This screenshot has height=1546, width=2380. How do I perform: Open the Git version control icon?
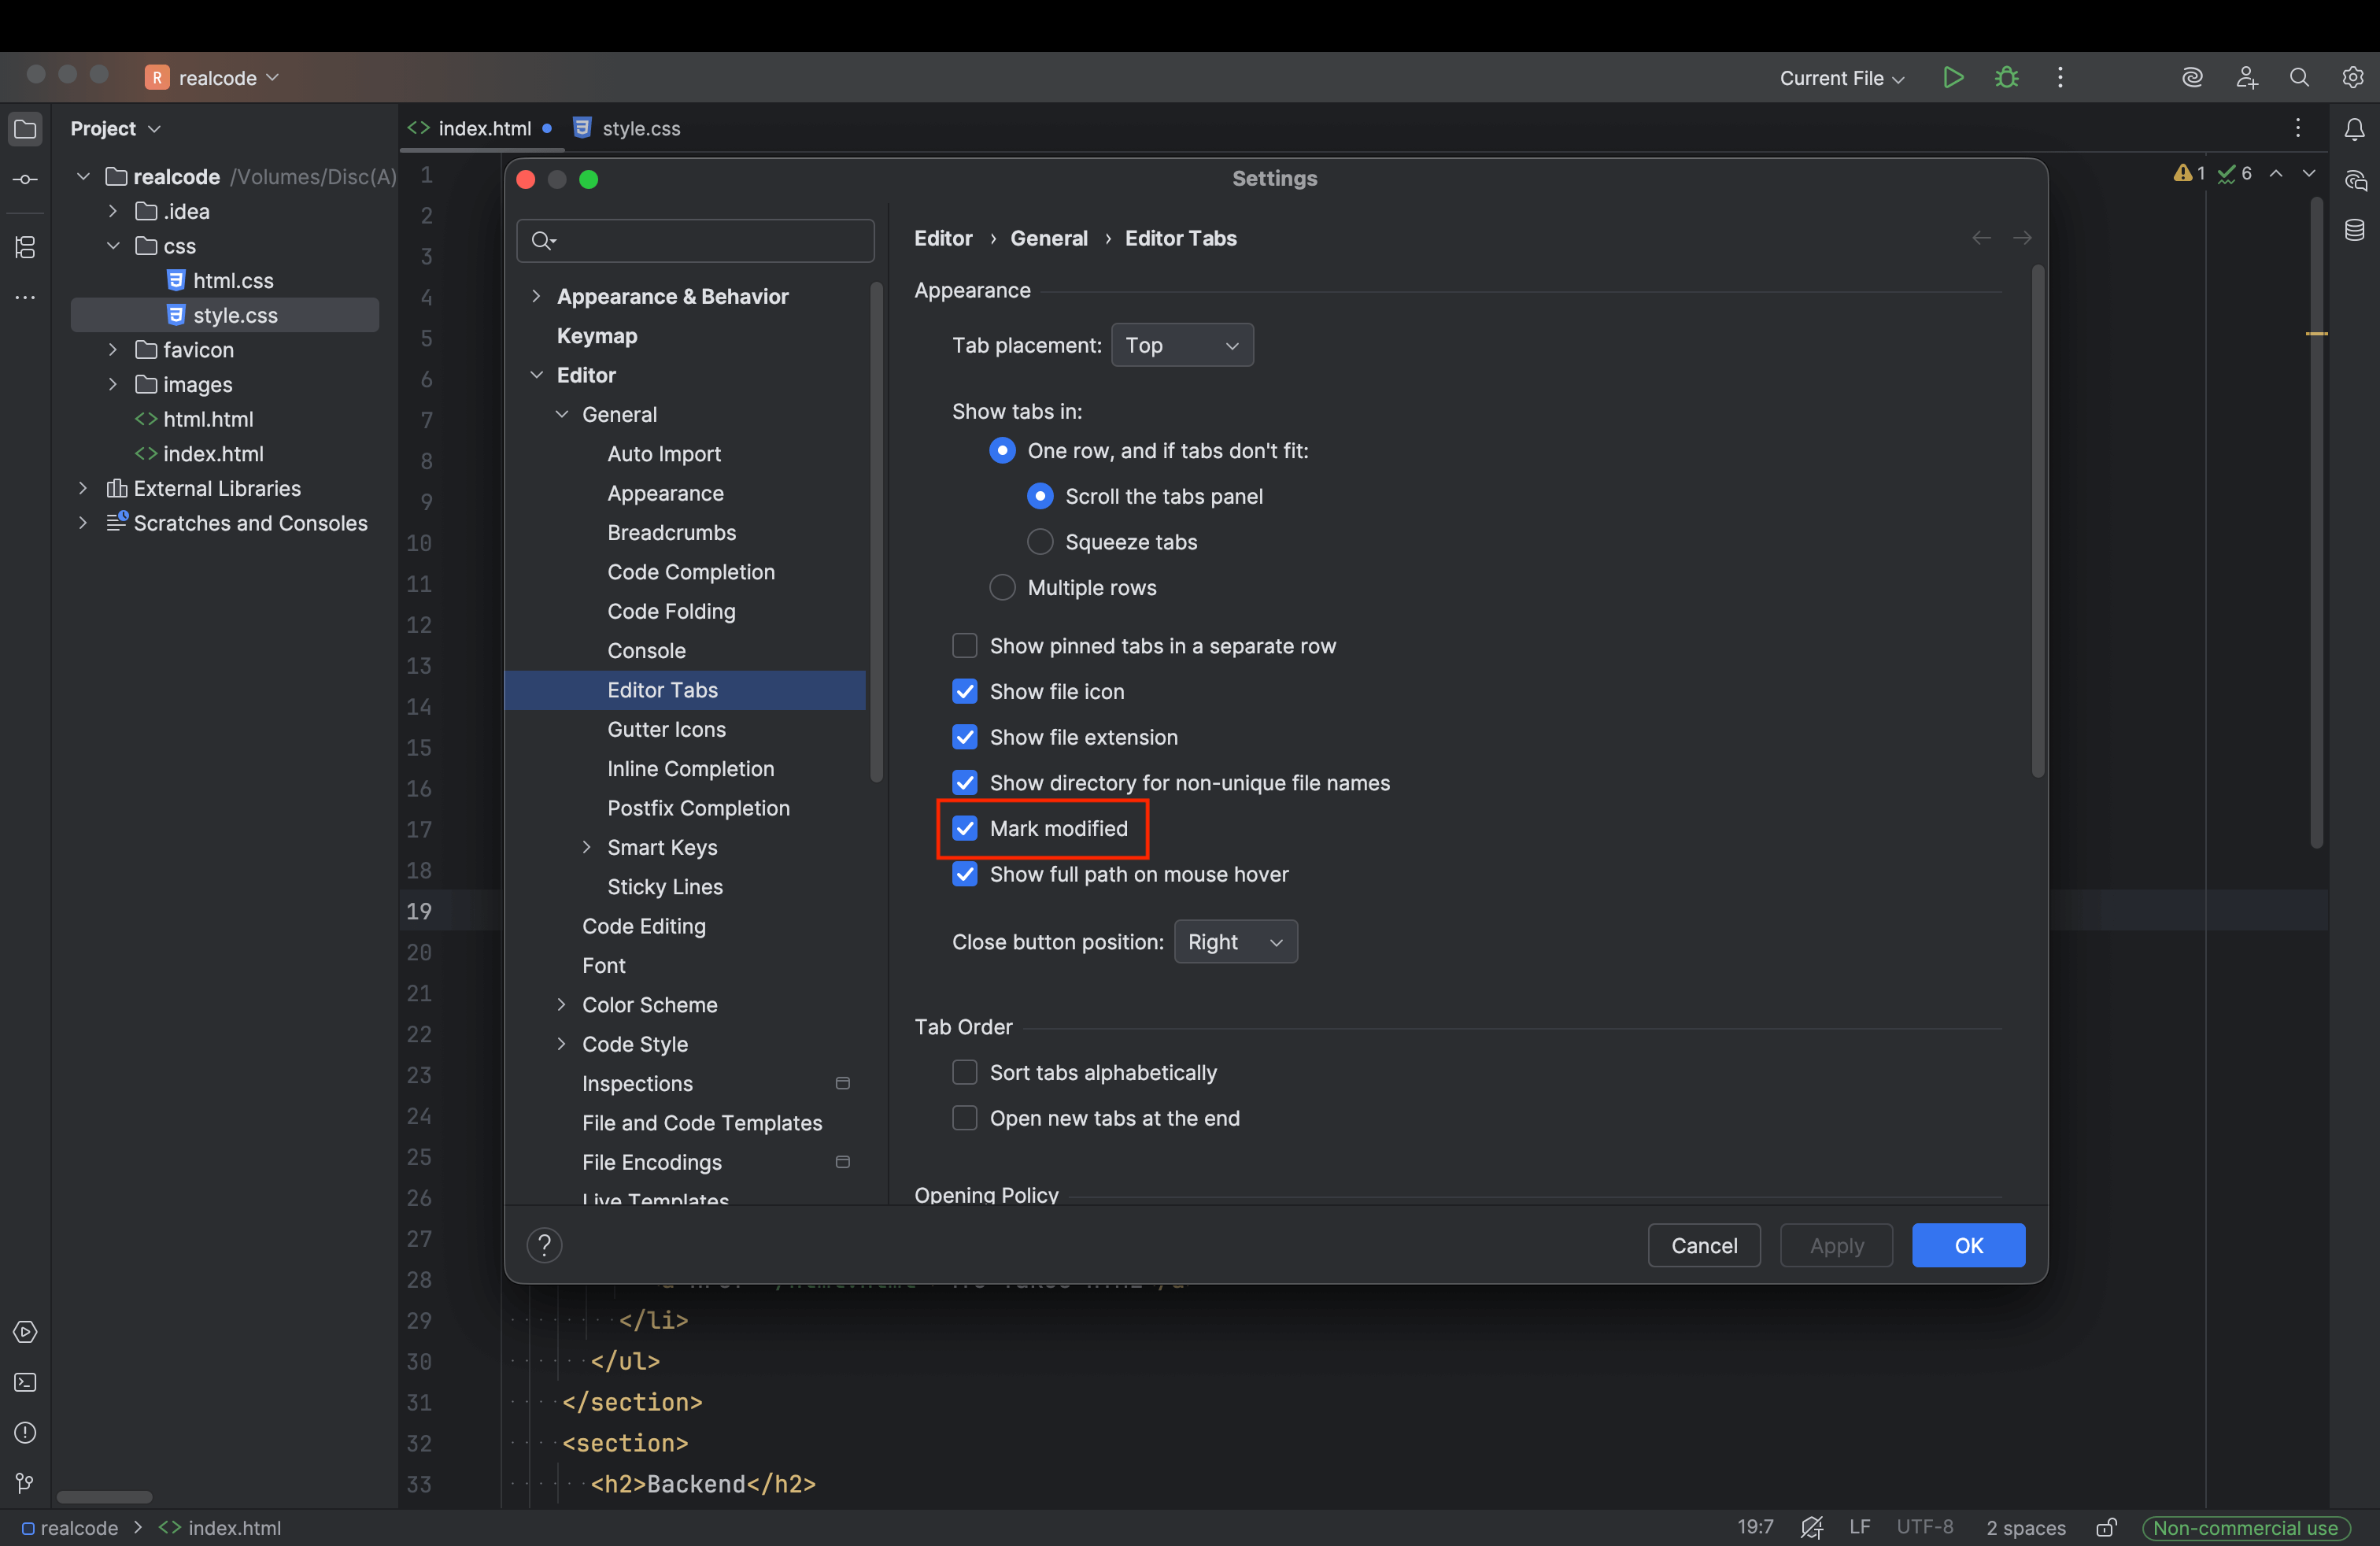click(25, 1482)
